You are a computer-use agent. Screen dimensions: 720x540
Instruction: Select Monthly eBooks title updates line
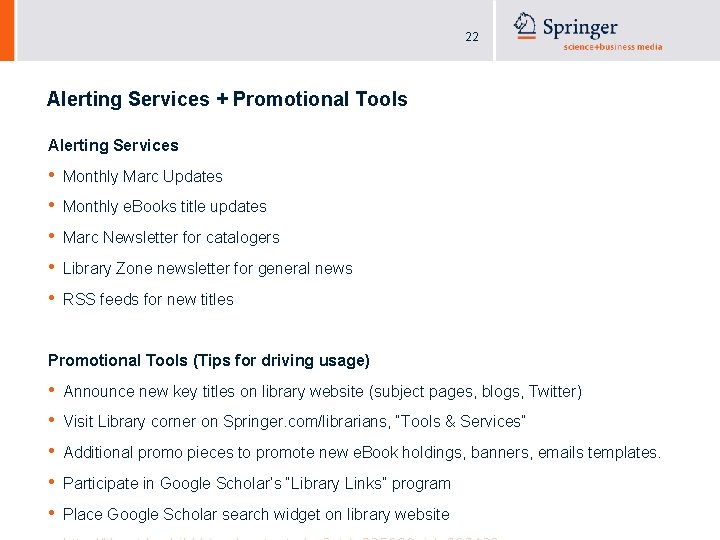[164, 207]
